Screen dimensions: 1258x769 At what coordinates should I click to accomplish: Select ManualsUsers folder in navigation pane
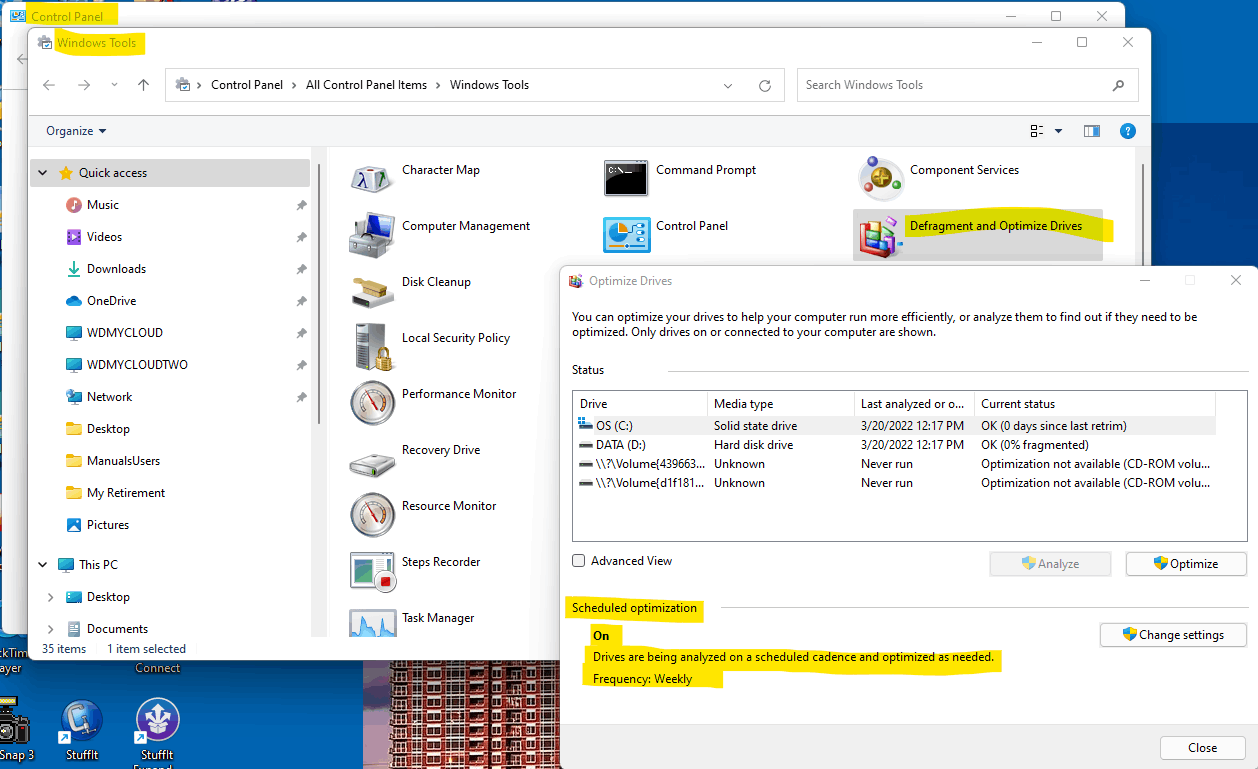click(123, 461)
